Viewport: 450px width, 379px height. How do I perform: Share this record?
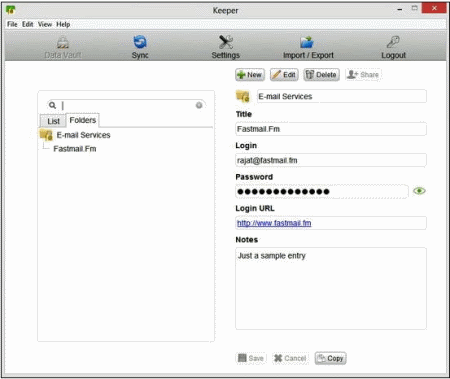363,75
